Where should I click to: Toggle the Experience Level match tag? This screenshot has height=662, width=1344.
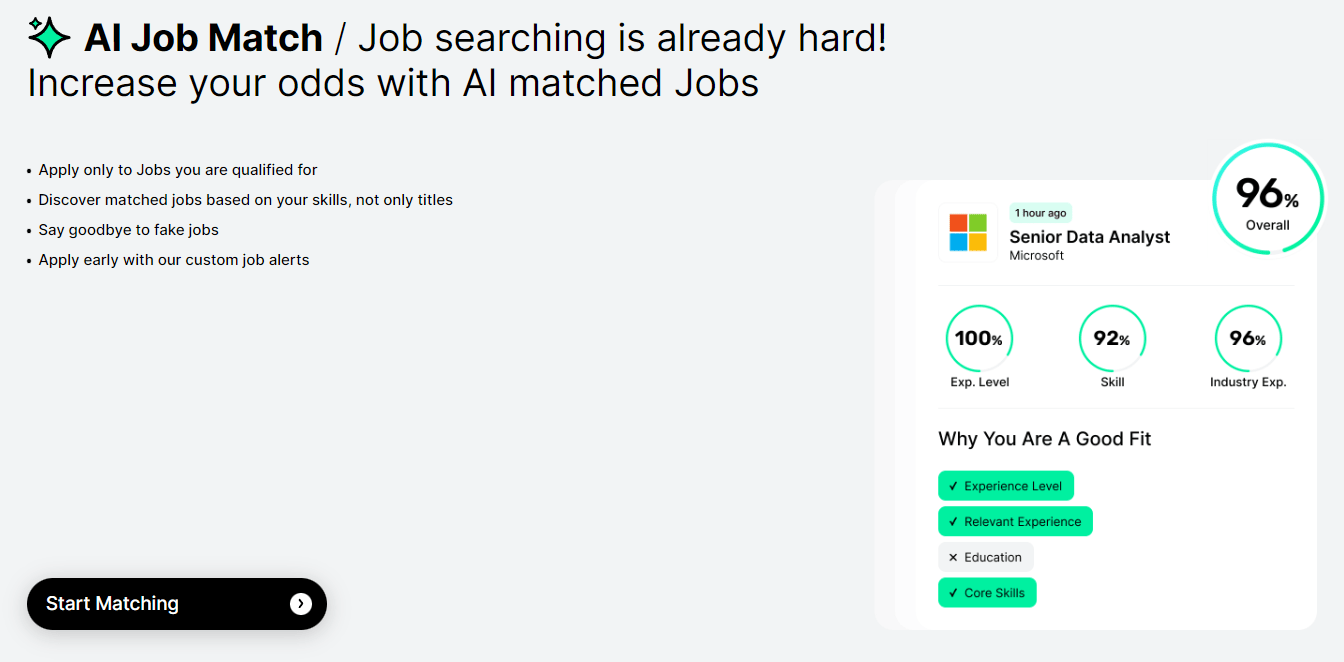pyautogui.click(x=1006, y=485)
